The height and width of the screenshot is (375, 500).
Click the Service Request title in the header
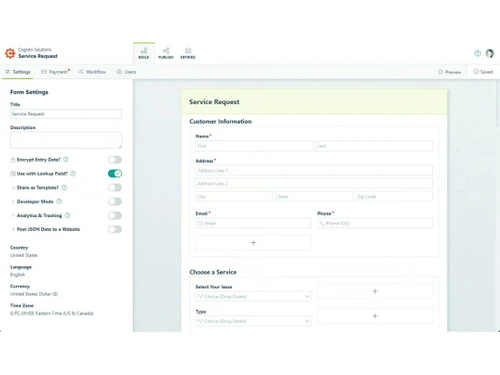click(38, 56)
